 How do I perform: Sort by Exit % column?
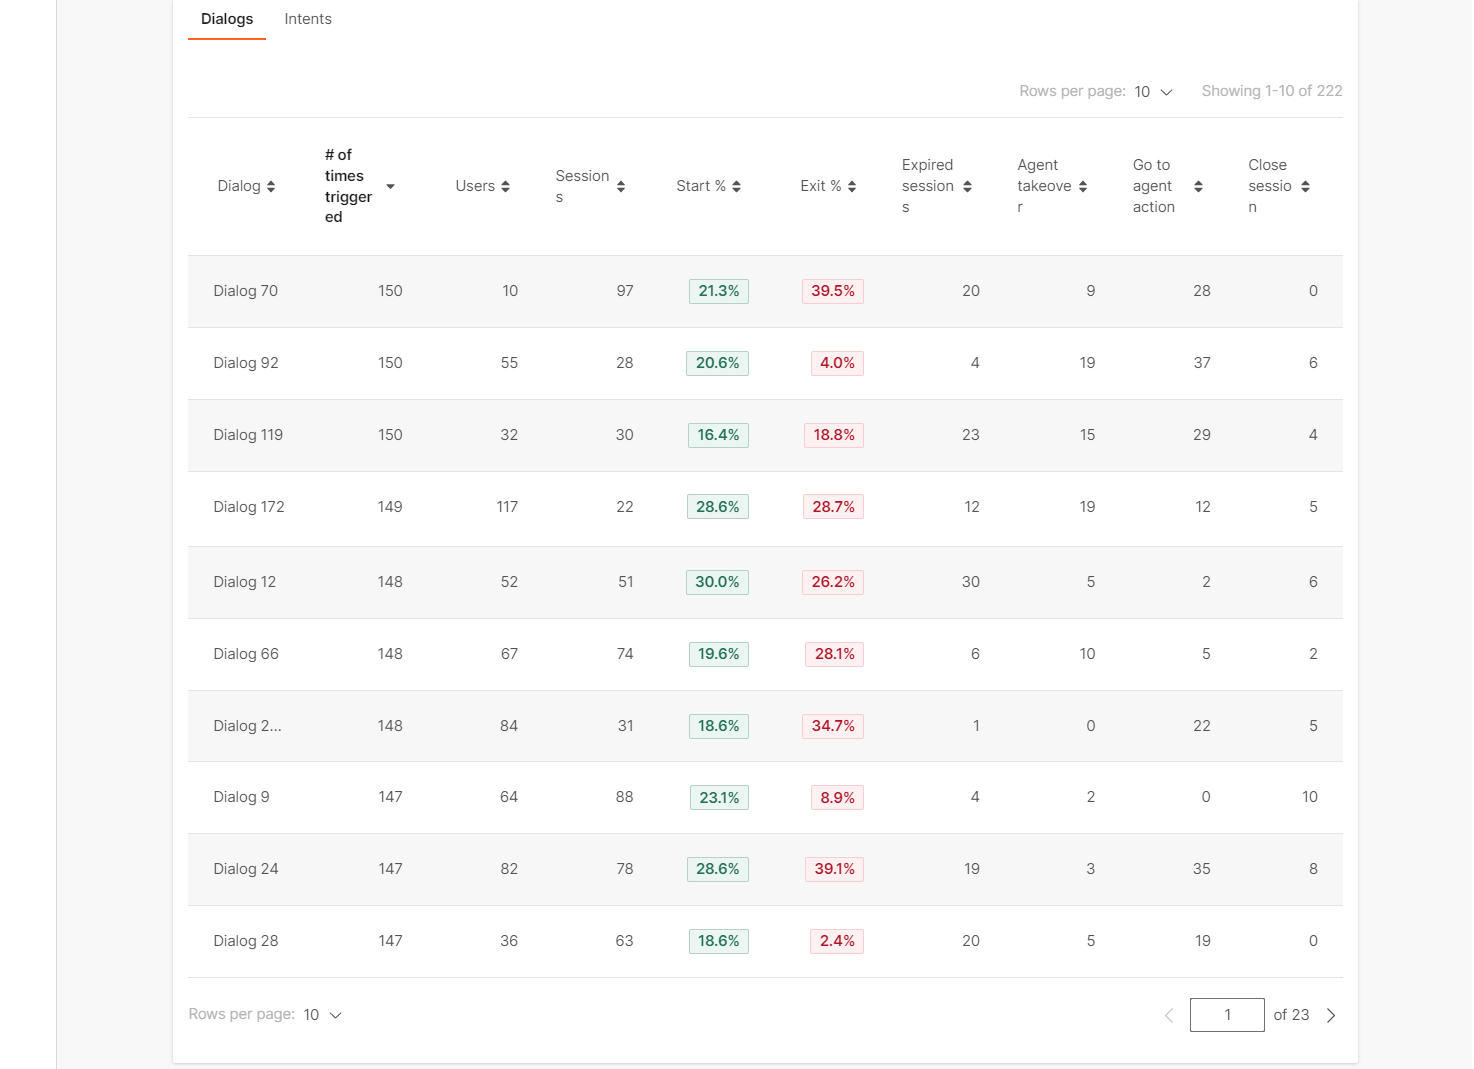852,187
